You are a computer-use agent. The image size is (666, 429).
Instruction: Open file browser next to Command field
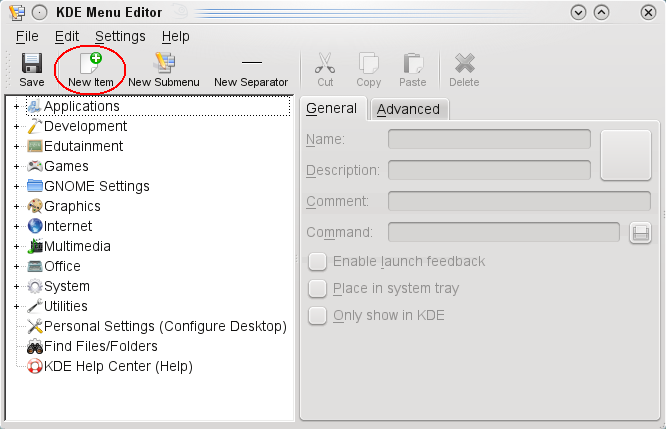[640, 233]
